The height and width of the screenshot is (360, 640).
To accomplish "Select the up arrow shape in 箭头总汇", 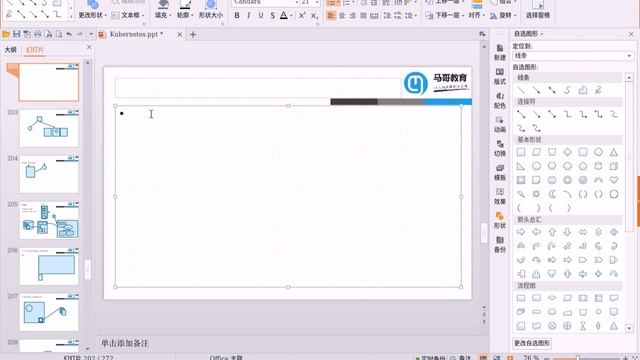I will (x=552, y=232).
